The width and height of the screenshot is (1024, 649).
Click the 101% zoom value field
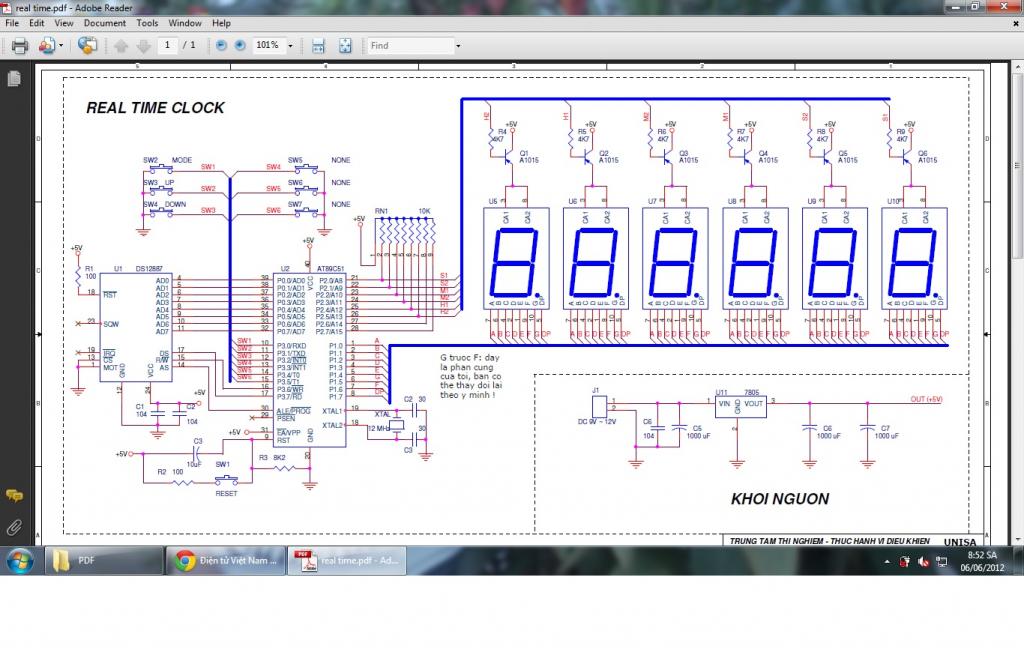(x=268, y=45)
